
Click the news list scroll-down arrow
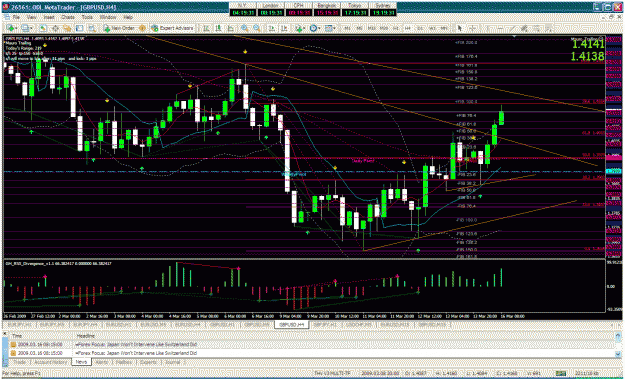[x=618, y=354]
